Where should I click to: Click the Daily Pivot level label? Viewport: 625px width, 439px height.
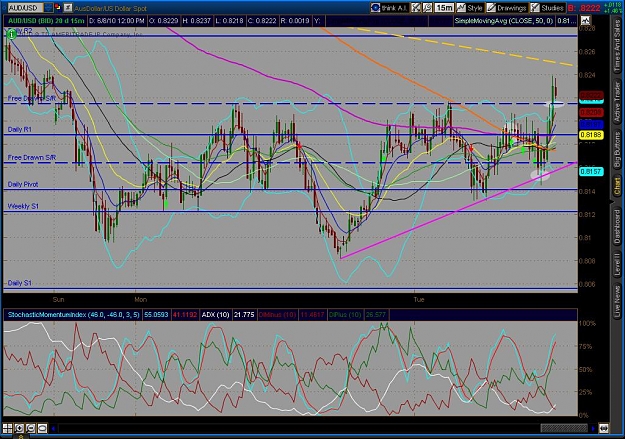pyautogui.click(x=23, y=184)
